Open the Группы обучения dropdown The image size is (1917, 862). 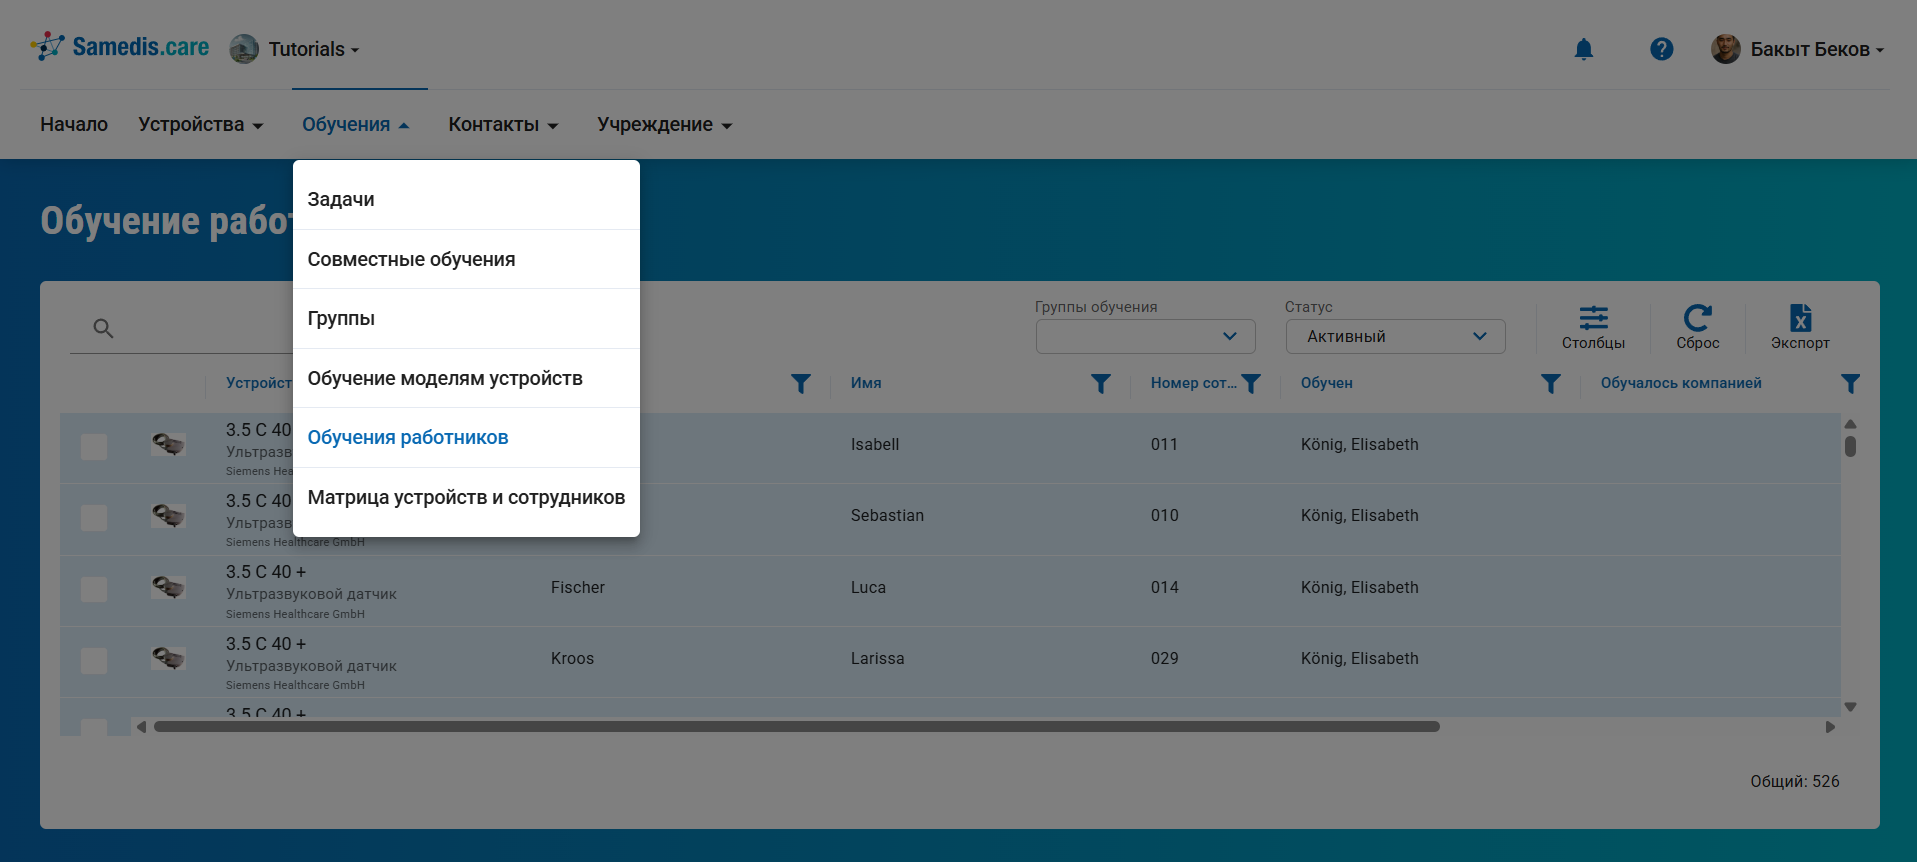[1145, 337]
